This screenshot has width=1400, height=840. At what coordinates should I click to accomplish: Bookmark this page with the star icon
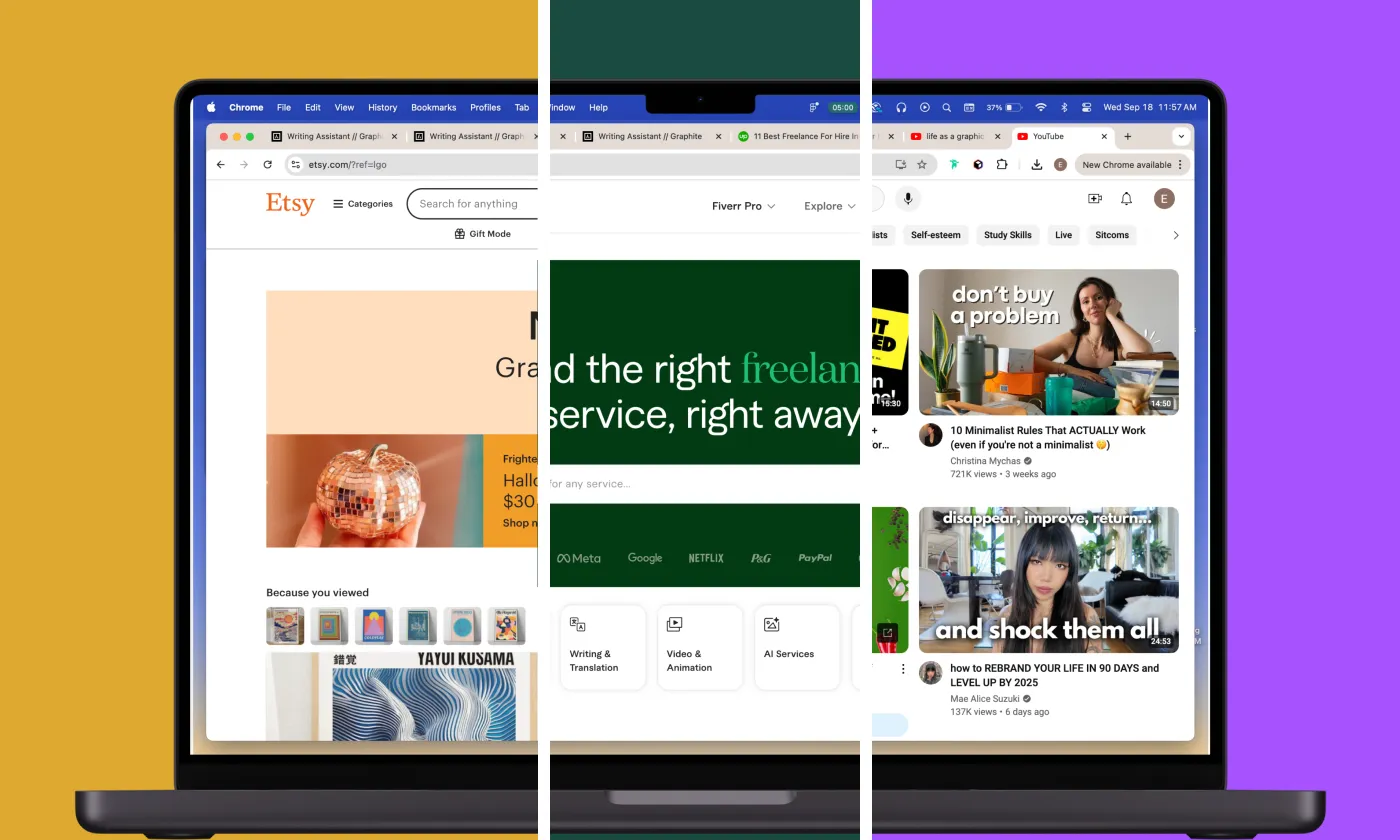(922, 165)
